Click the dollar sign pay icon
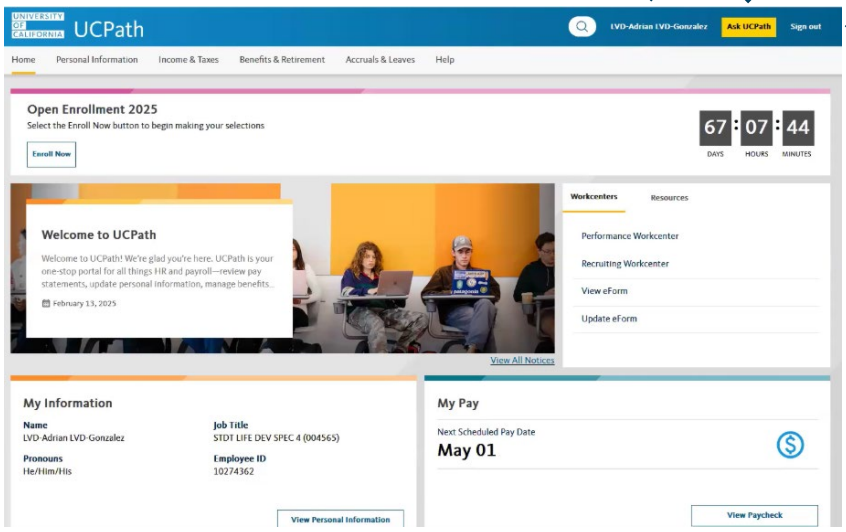This screenshot has height=532, width=846. click(x=790, y=445)
